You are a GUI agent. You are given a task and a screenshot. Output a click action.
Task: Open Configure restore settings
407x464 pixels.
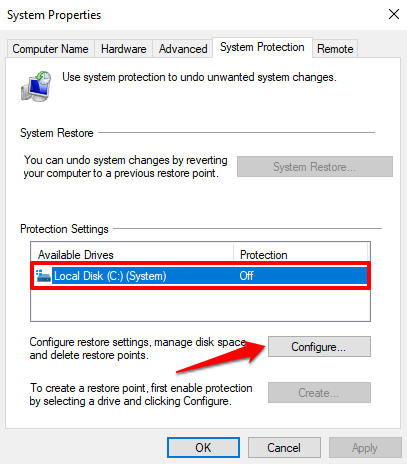coord(319,347)
